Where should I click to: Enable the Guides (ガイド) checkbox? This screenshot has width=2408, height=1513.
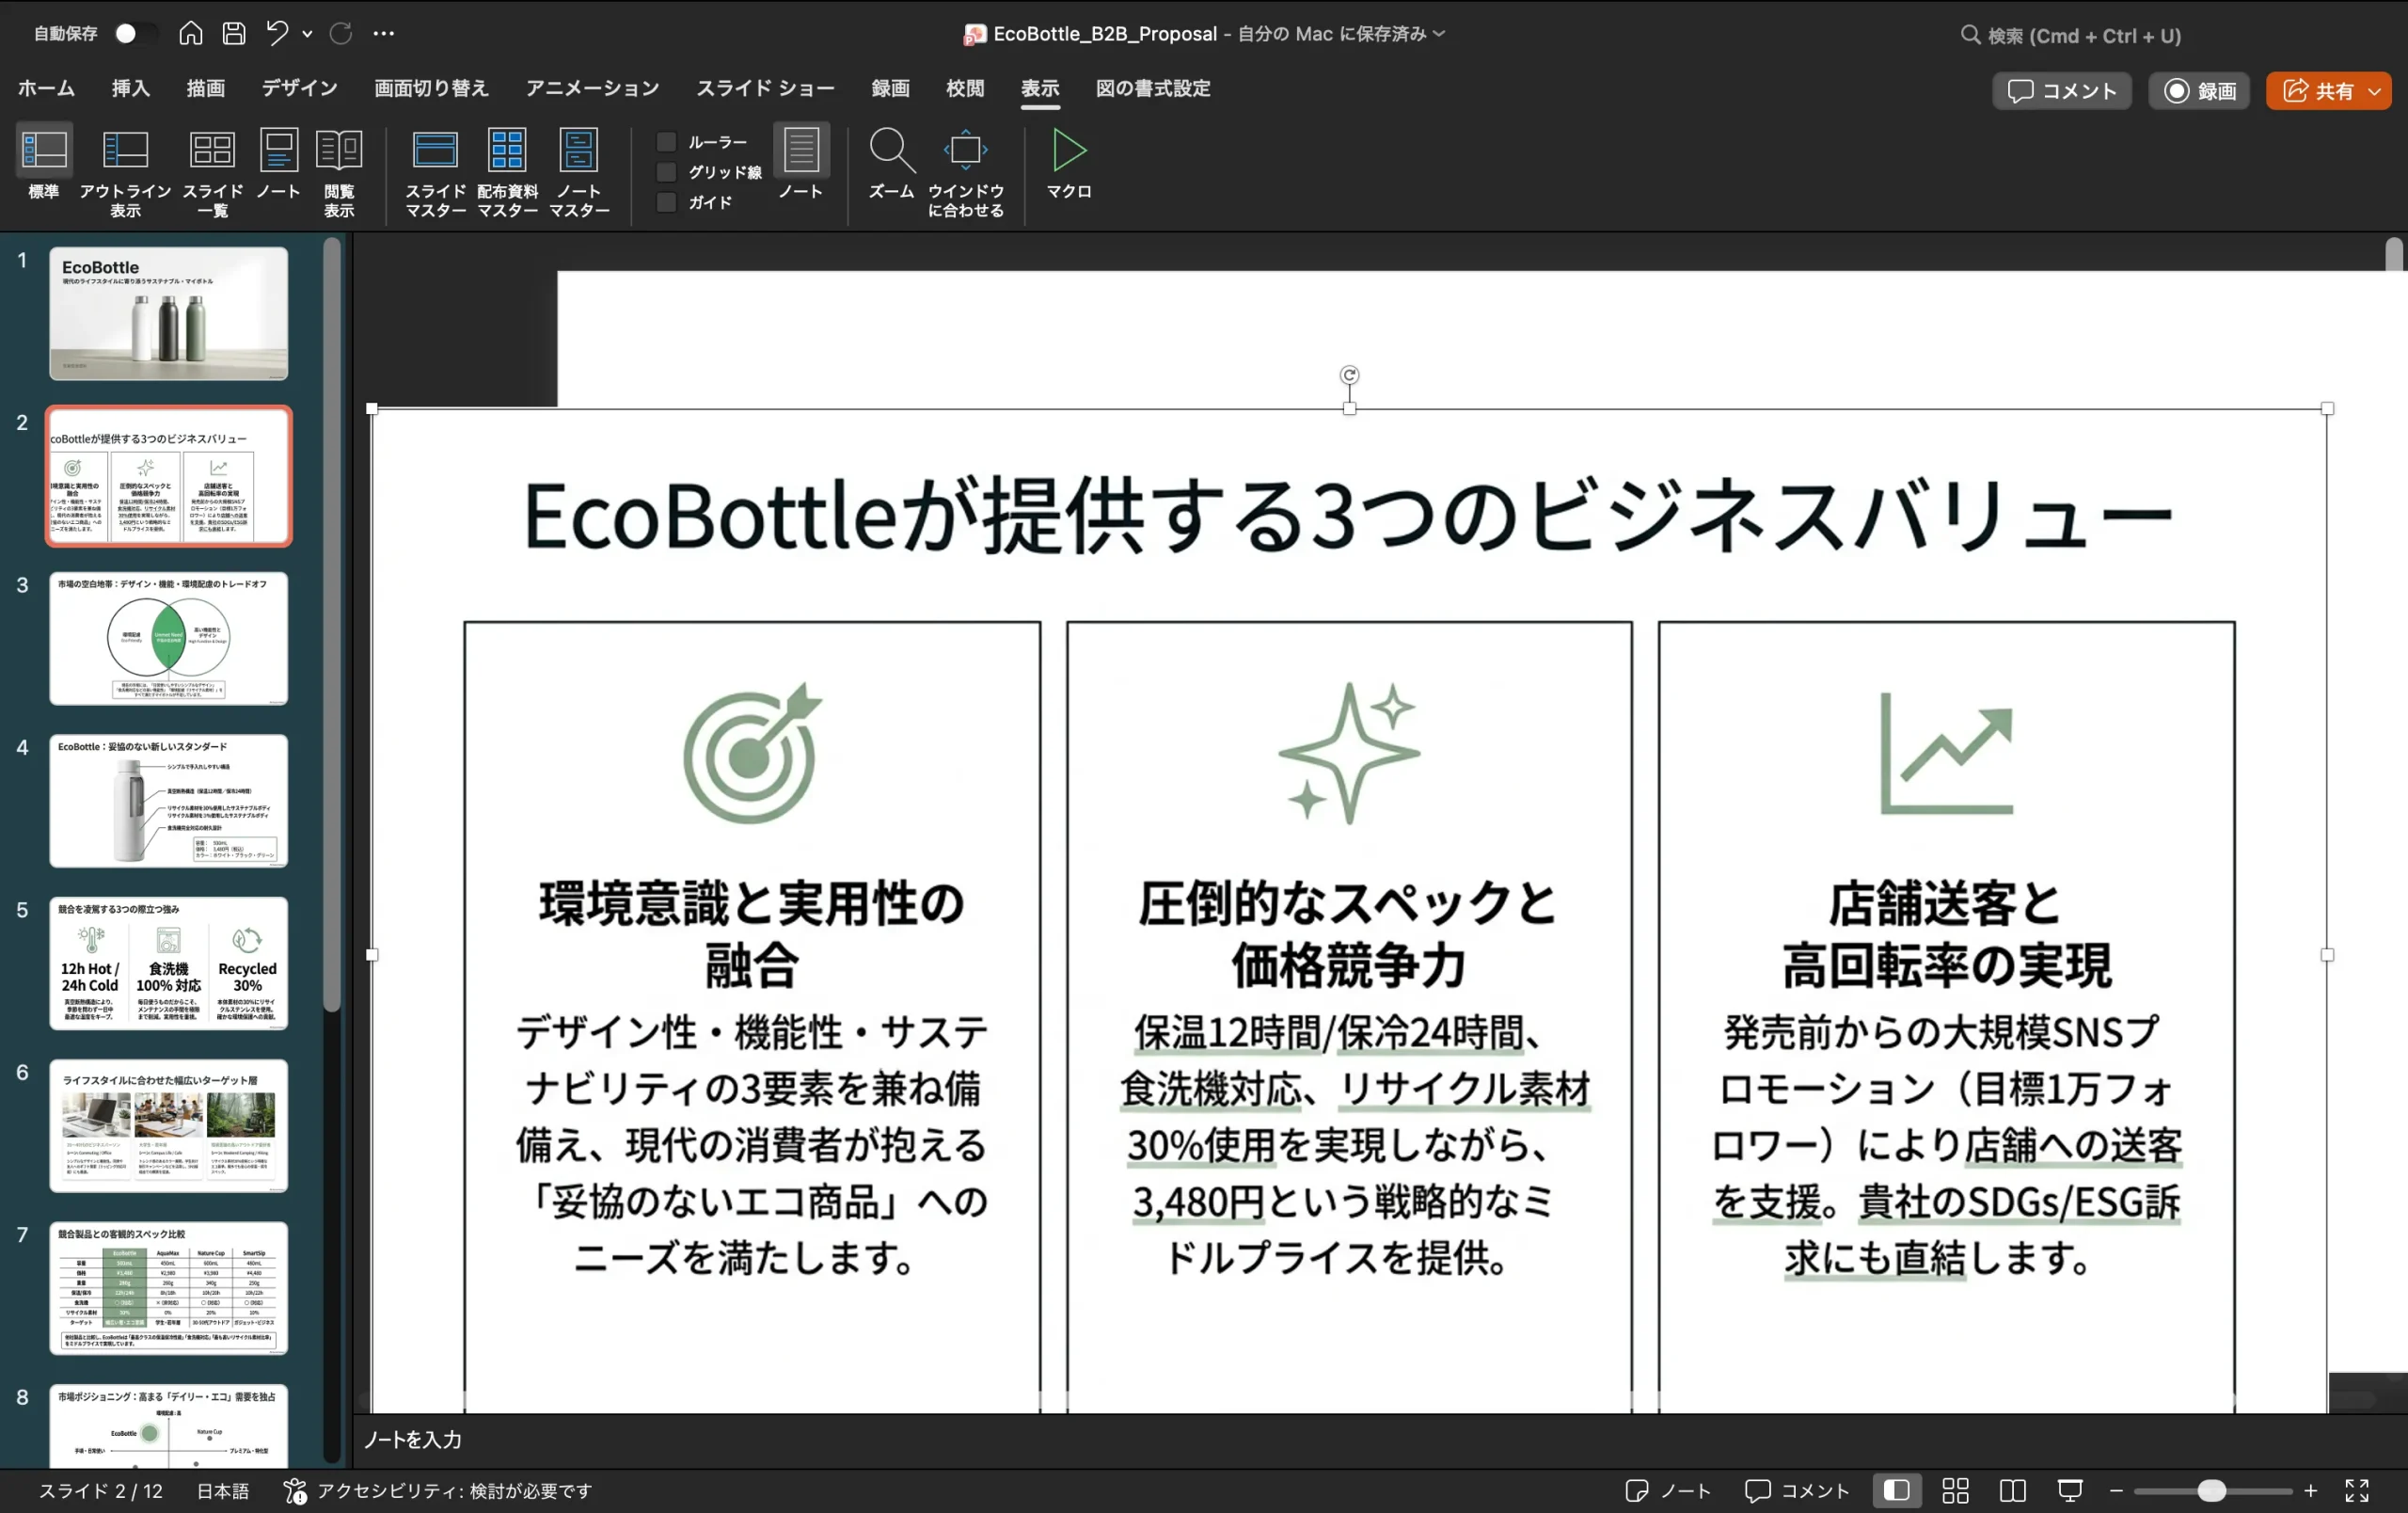point(666,202)
